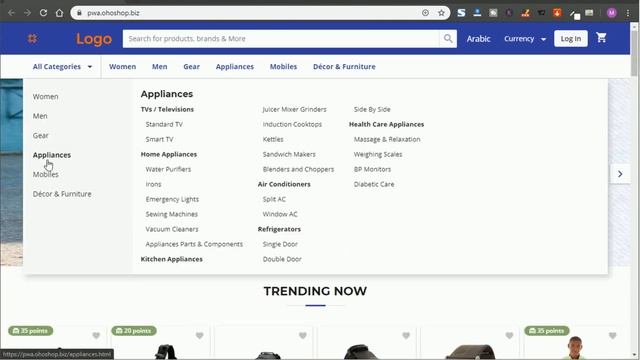The width and height of the screenshot is (640, 360).
Task: Favorite the third trending product heart
Action: 302,336
